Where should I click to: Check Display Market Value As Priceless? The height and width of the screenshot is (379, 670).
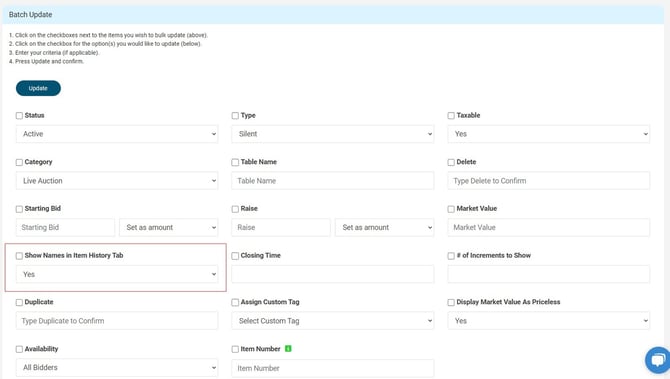(451, 303)
